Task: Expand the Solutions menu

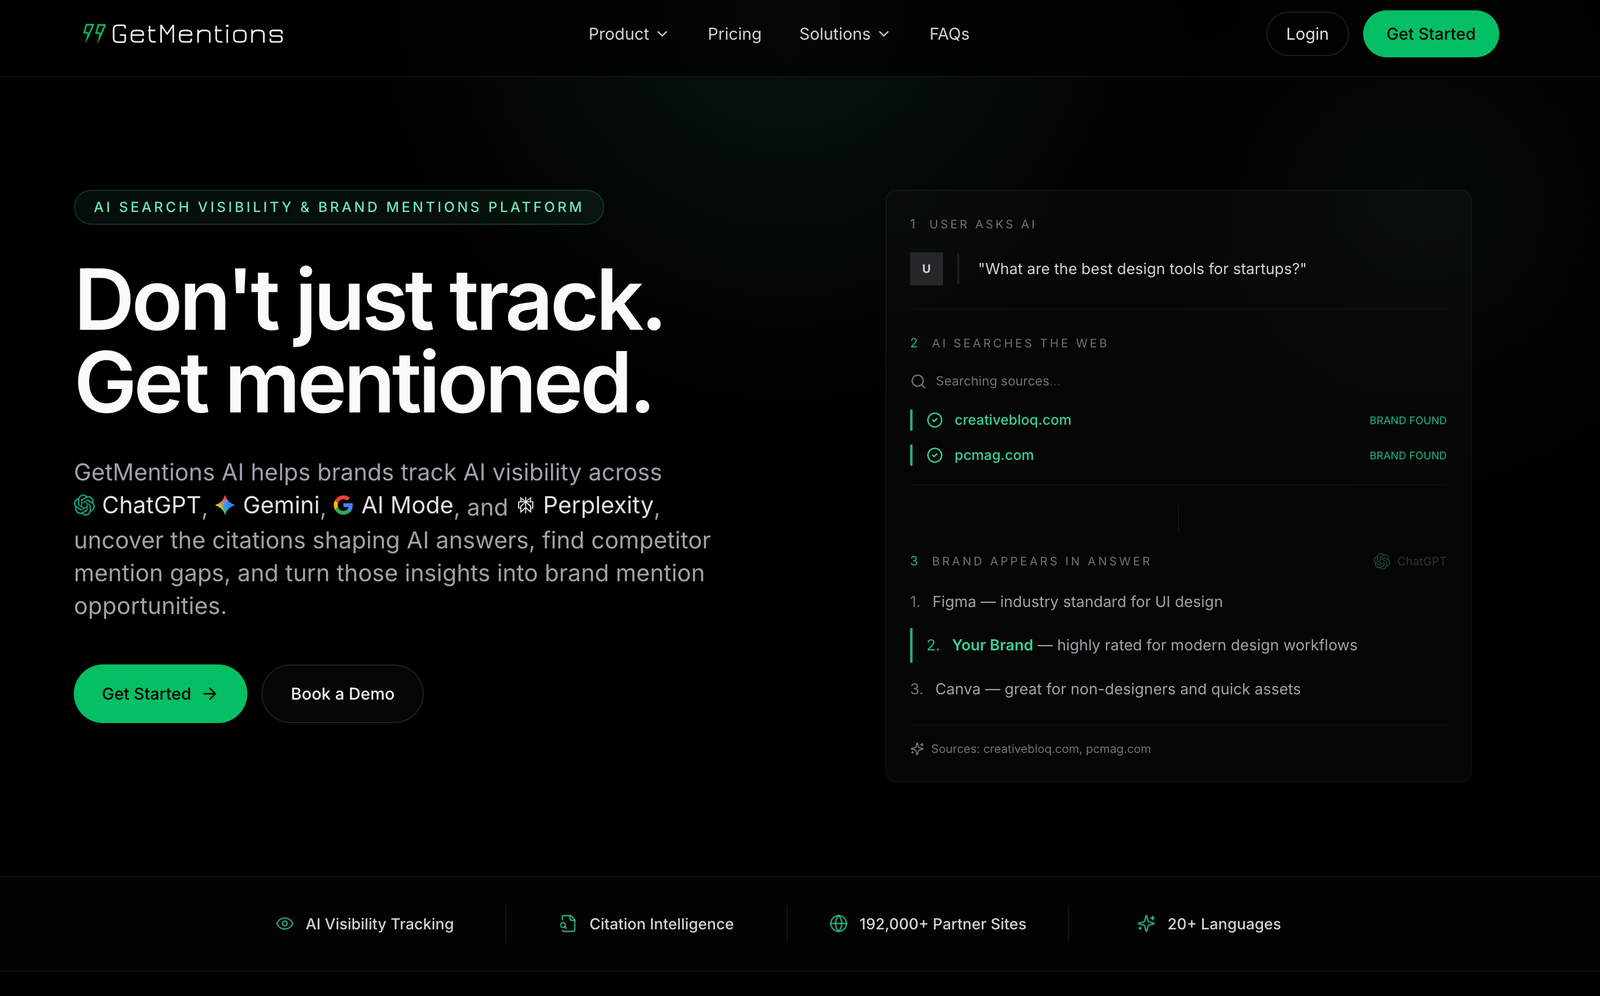Action: tap(843, 33)
